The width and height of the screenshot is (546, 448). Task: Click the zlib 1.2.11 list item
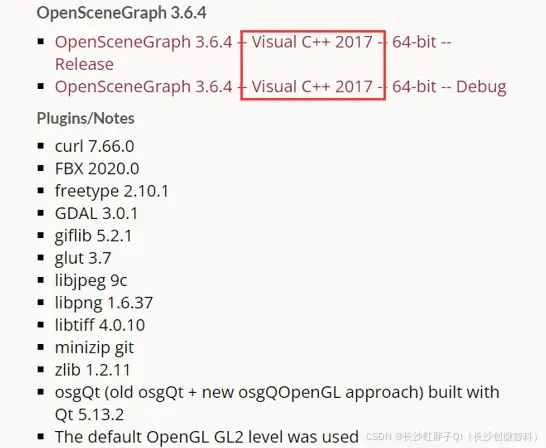(x=92, y=370)
